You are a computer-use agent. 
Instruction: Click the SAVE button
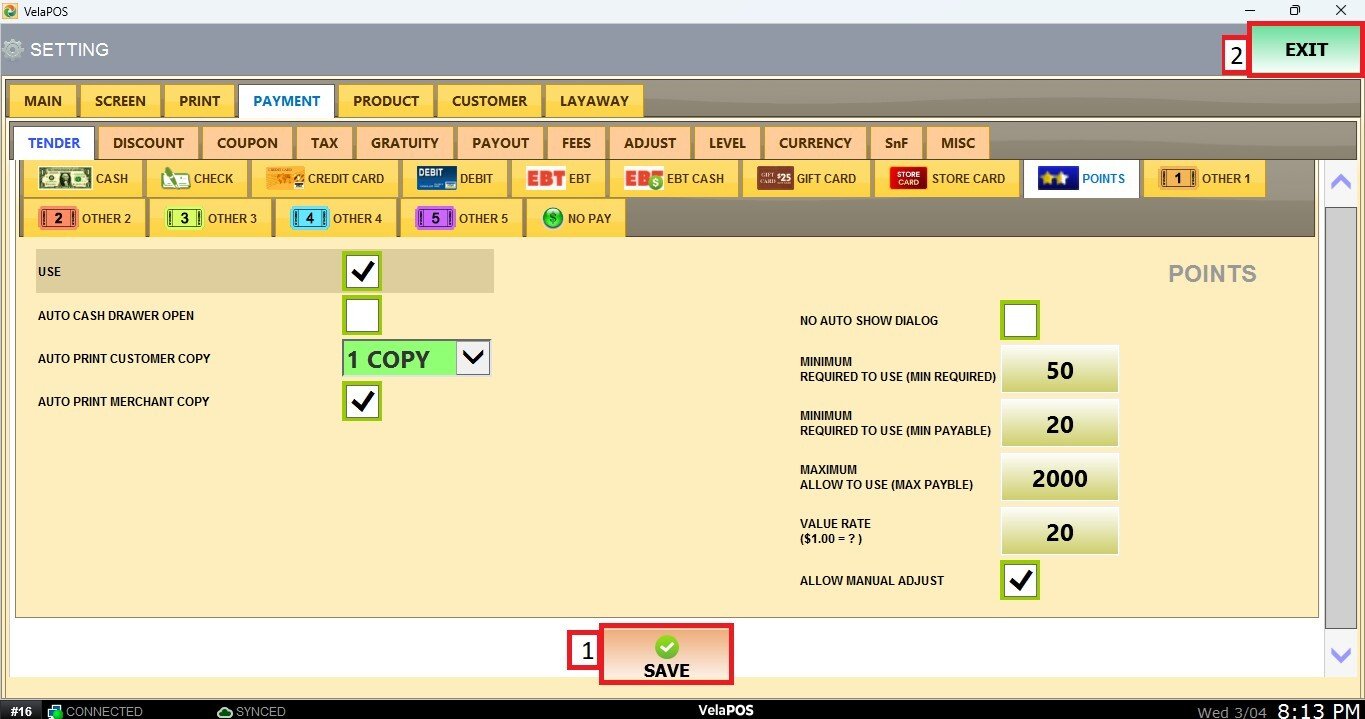click(666, 656)
